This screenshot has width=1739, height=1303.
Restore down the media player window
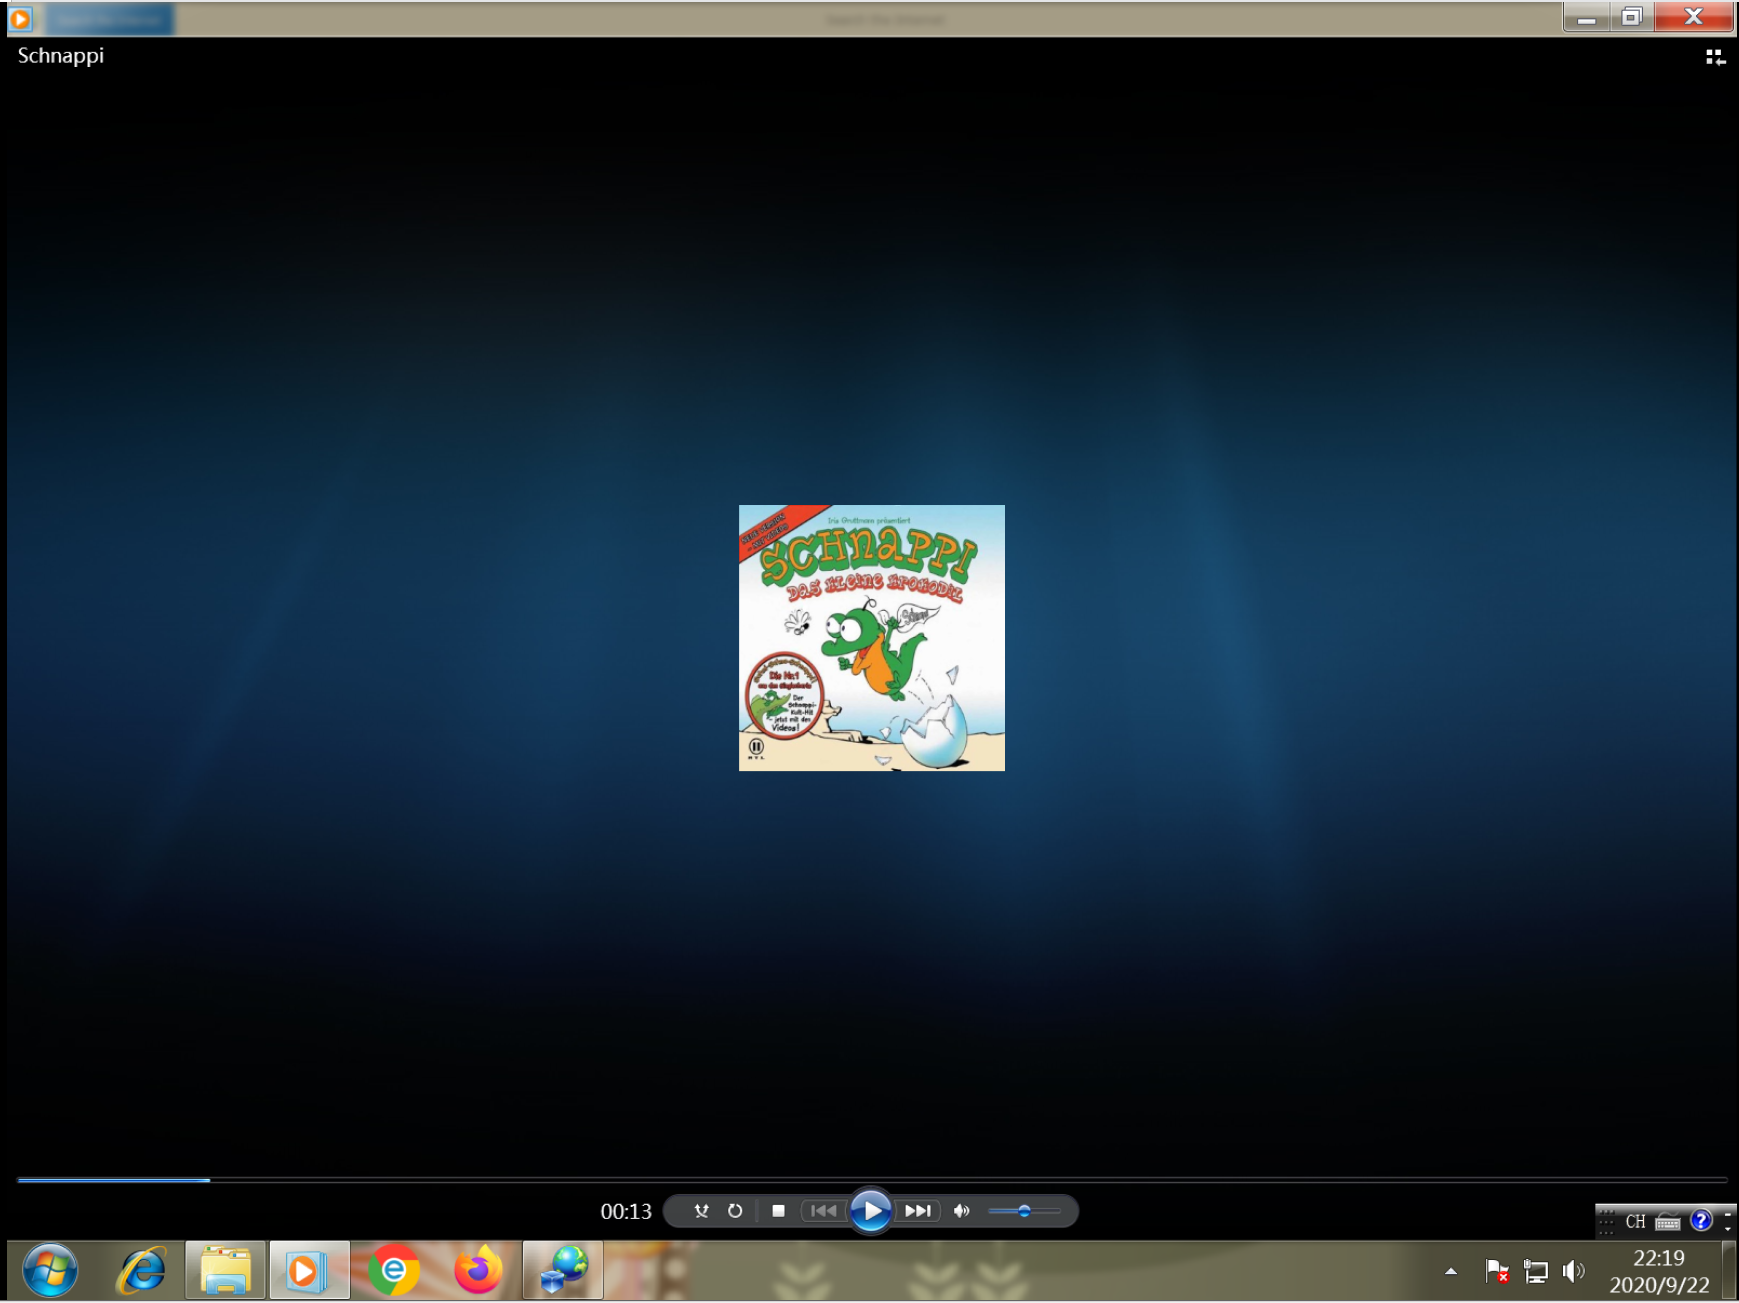[x=1632, y=18]
